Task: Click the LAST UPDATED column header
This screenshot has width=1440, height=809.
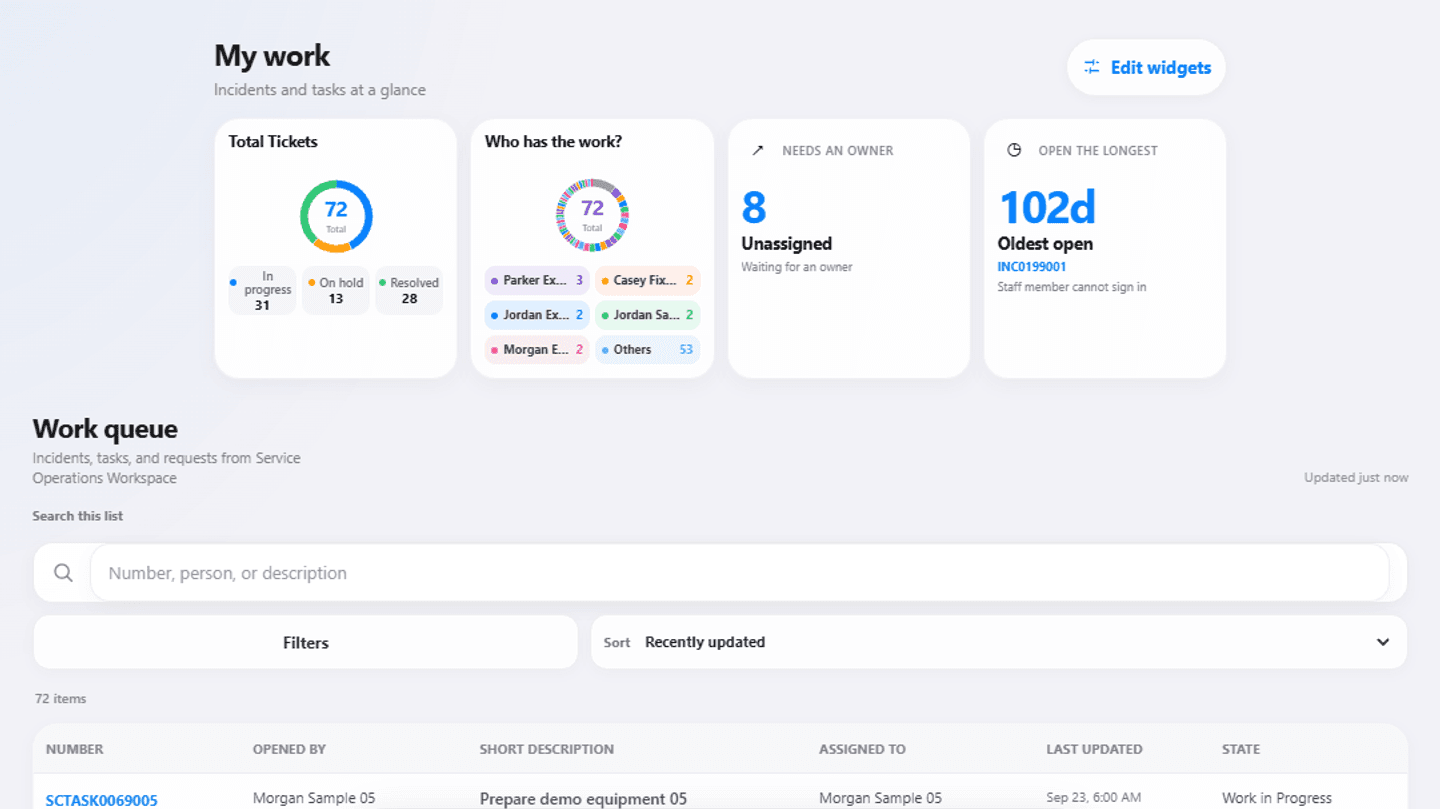Action: 1094,749
